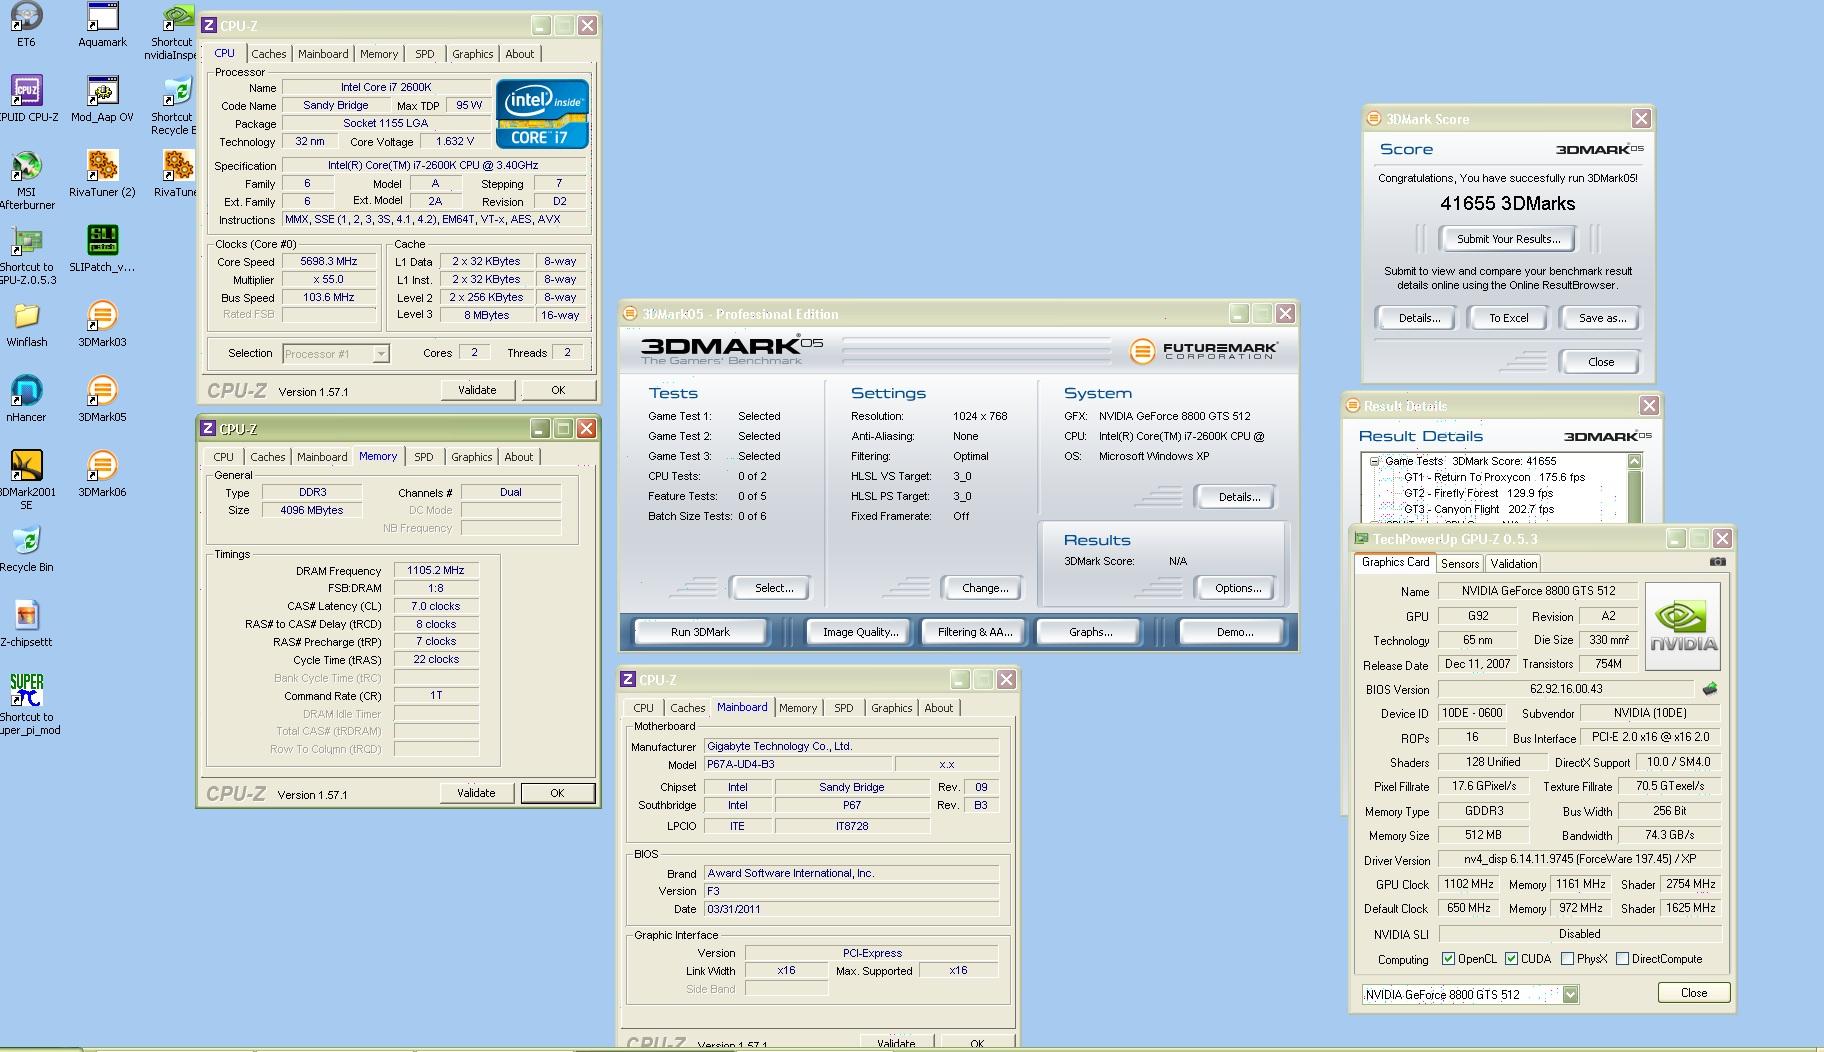Click the GPU-Z Name field value
Screen dimensions: 1824x1052
pyautogui.click(x=1538, y=591)
